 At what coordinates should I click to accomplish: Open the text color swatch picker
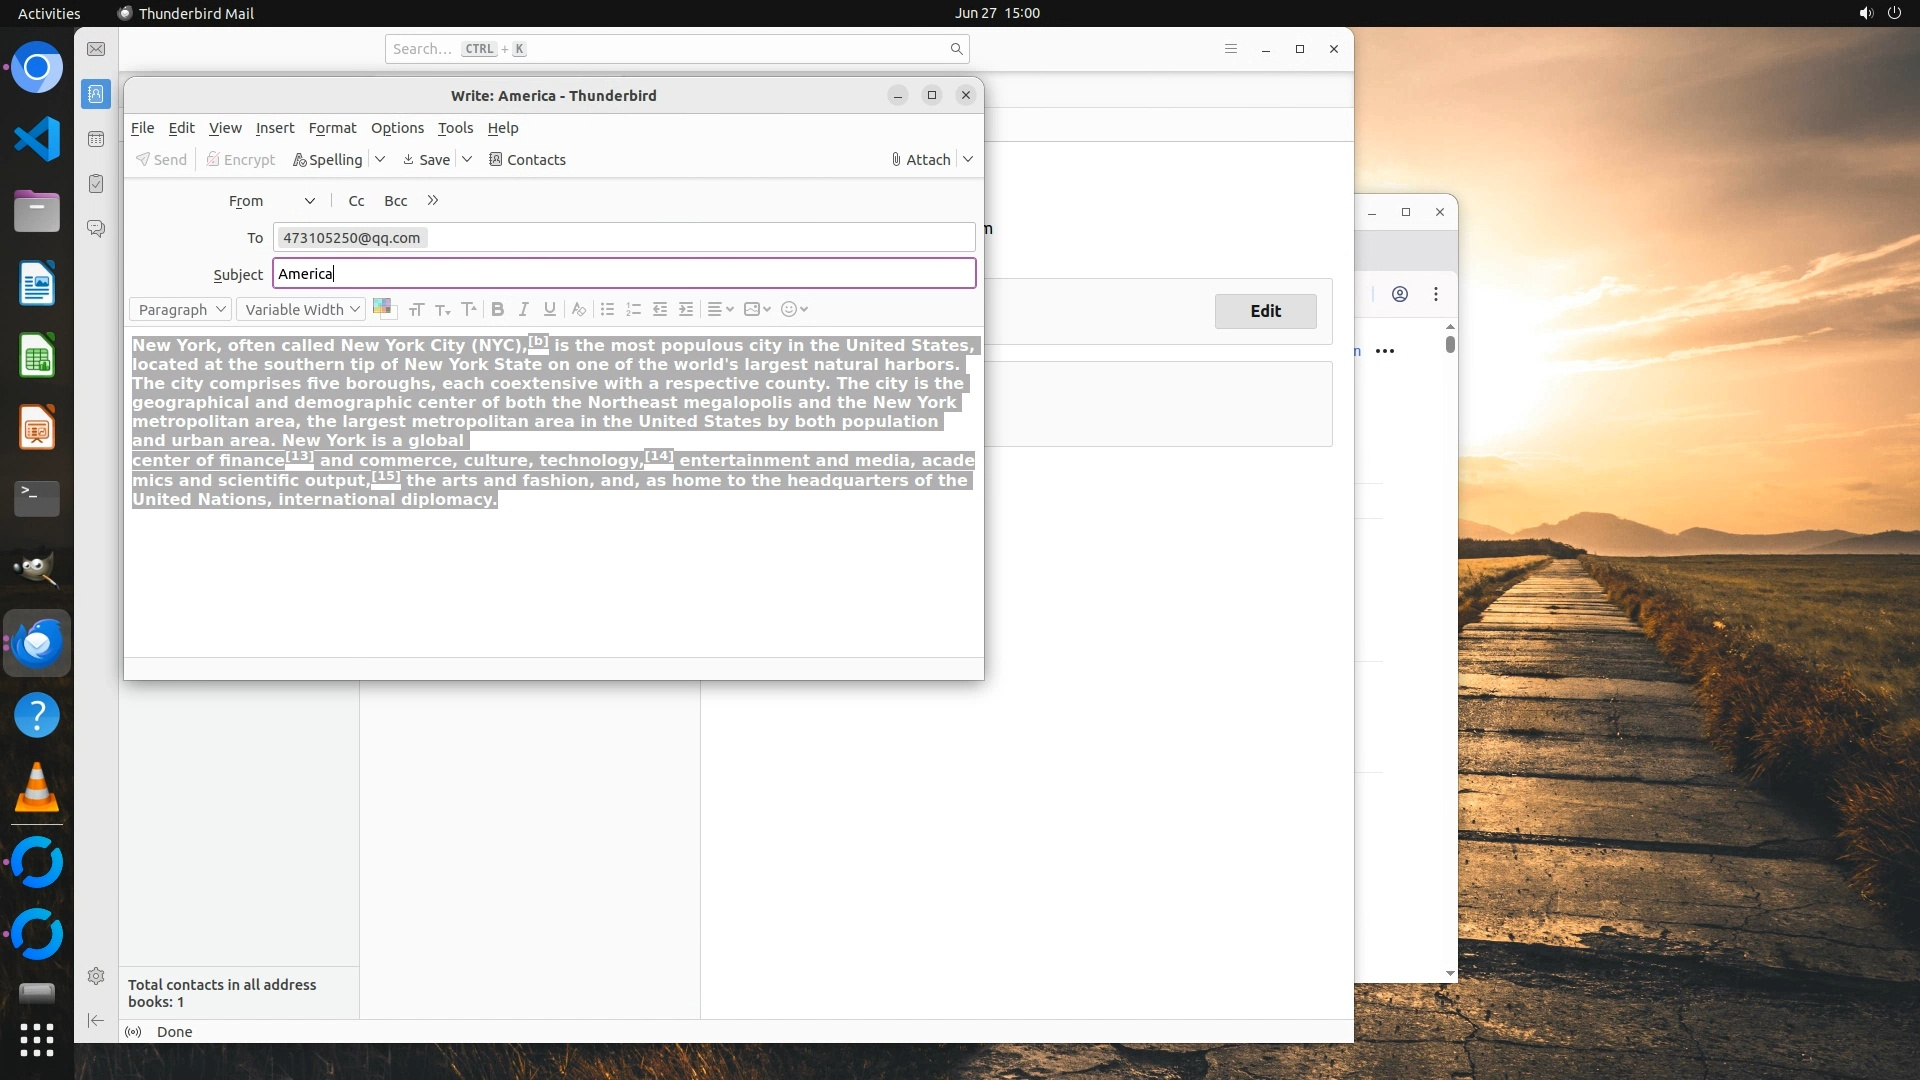(x=383, y=308)
